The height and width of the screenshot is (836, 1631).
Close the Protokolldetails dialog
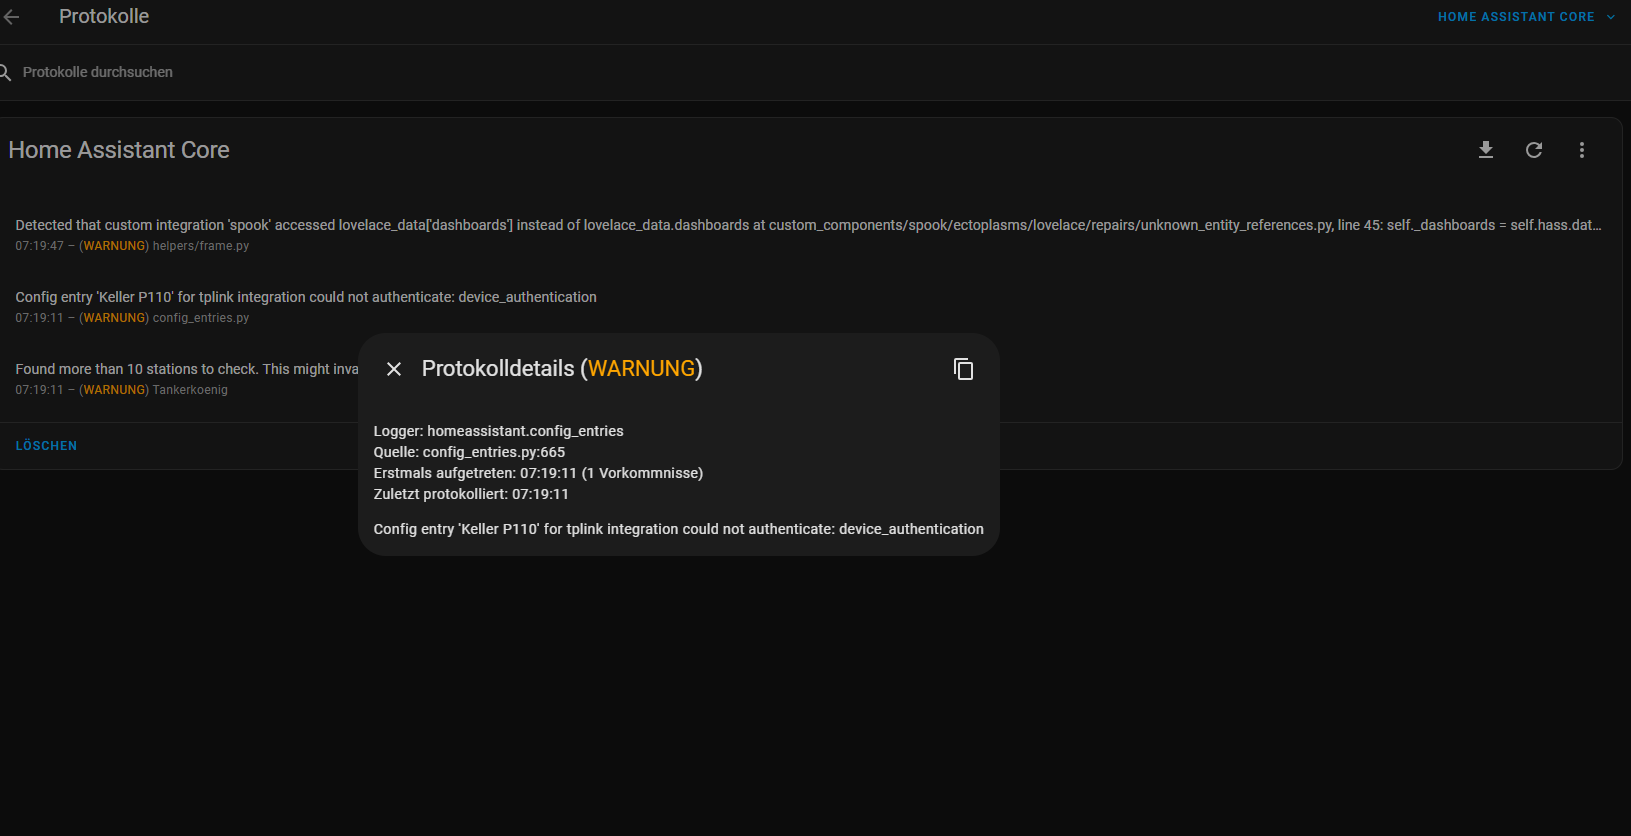pos(394,369)
